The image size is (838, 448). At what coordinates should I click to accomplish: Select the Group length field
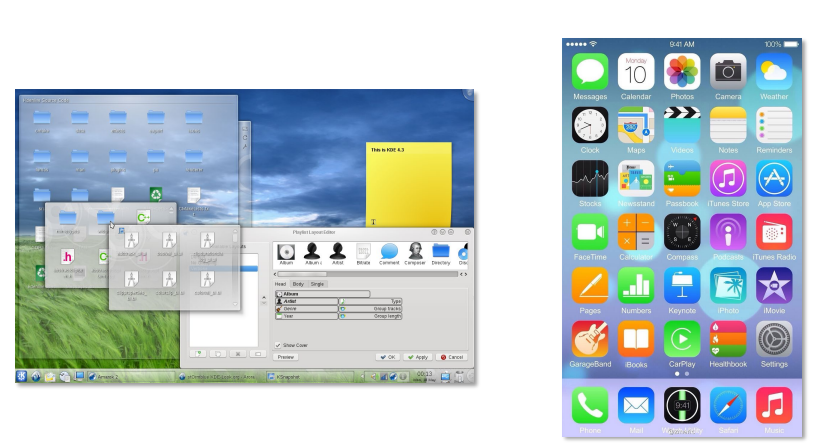click(370, 316)
